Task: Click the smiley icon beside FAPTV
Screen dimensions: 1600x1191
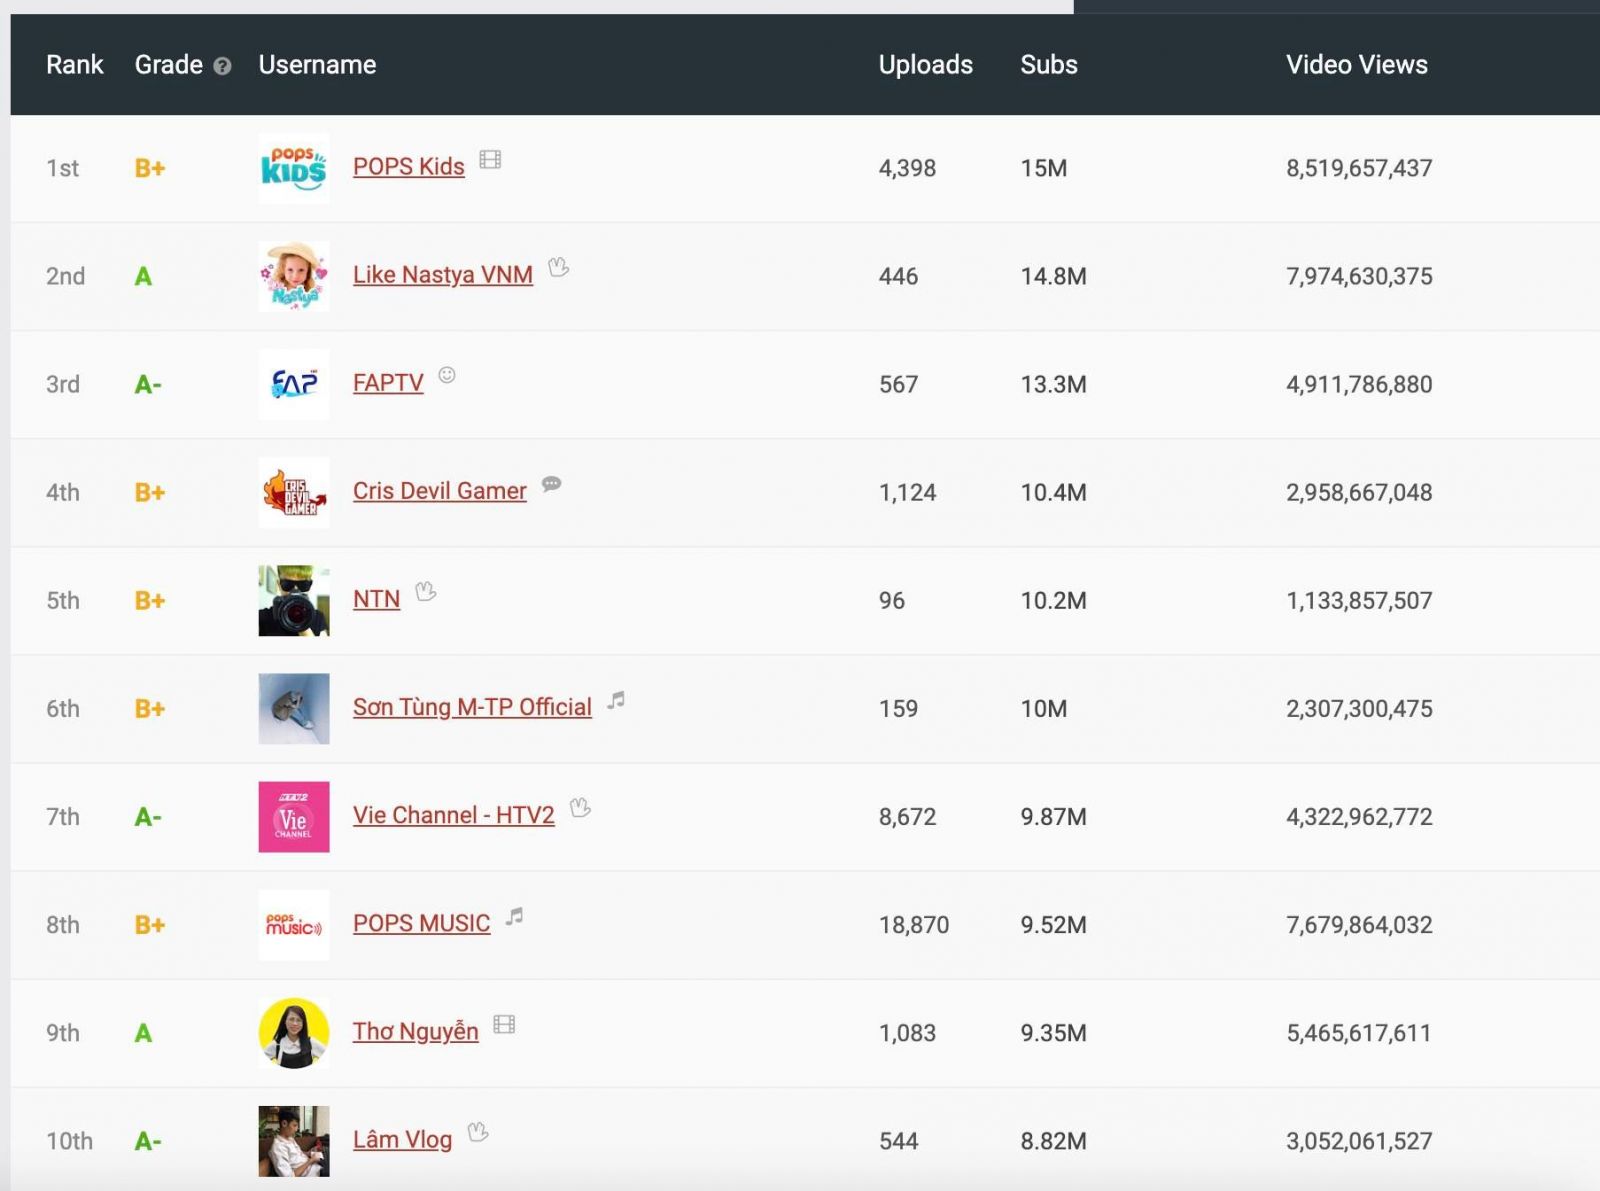Action: [447, 375]
